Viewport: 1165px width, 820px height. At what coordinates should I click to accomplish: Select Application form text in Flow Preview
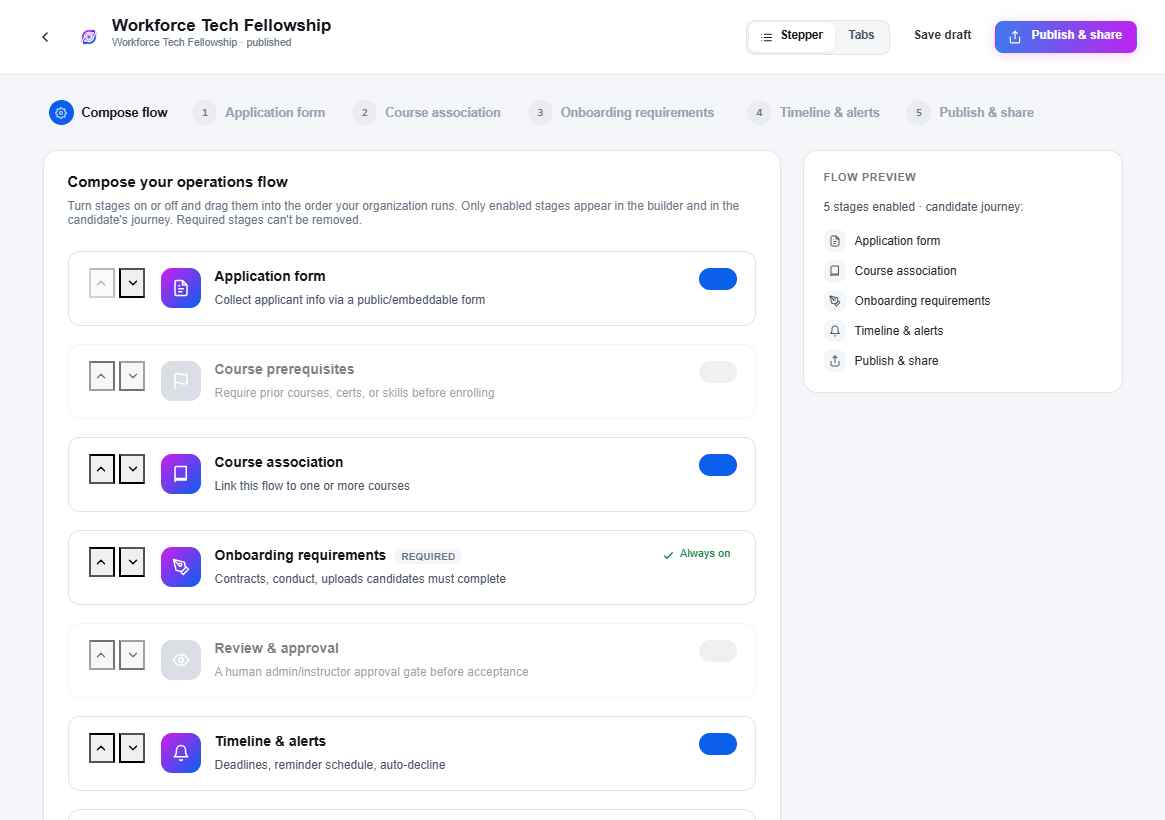[x=897, y=241]
